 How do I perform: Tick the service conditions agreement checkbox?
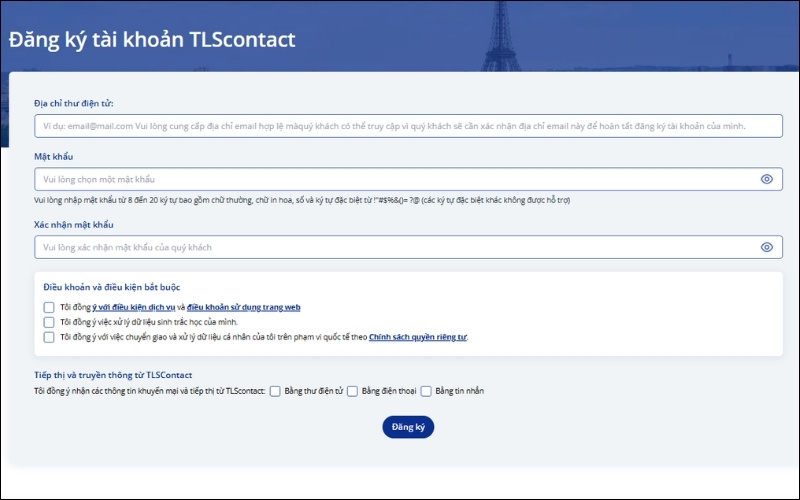click(x=49, y=308)
